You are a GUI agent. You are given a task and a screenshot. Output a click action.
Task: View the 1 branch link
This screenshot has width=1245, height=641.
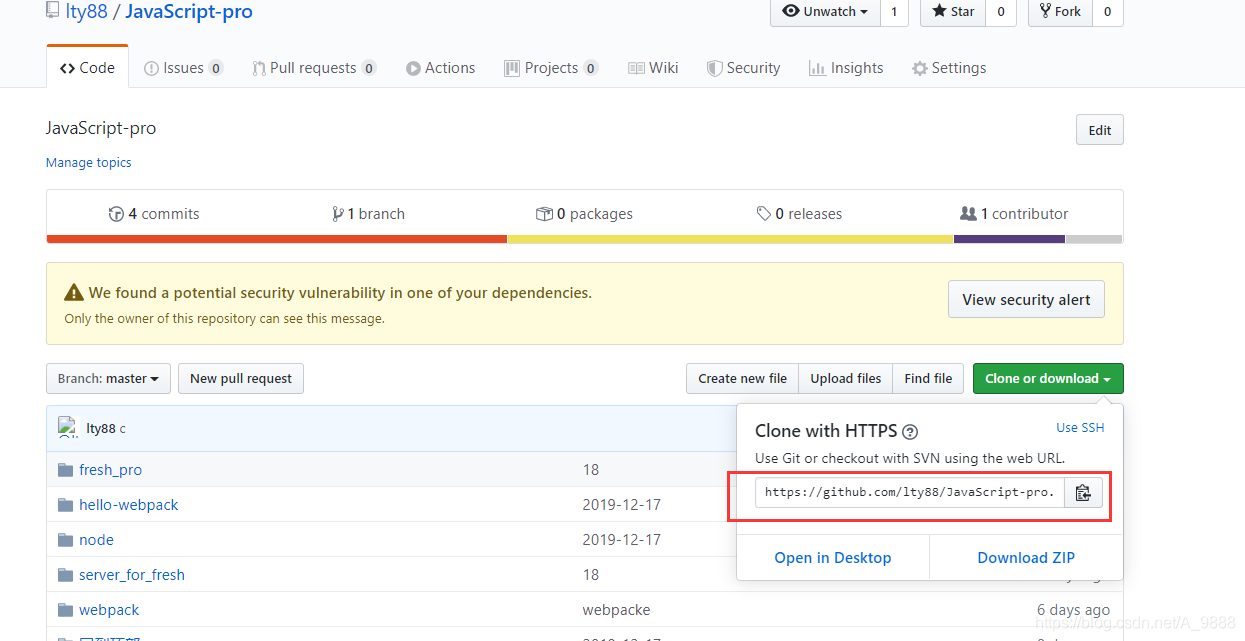[x=368, y=214]
